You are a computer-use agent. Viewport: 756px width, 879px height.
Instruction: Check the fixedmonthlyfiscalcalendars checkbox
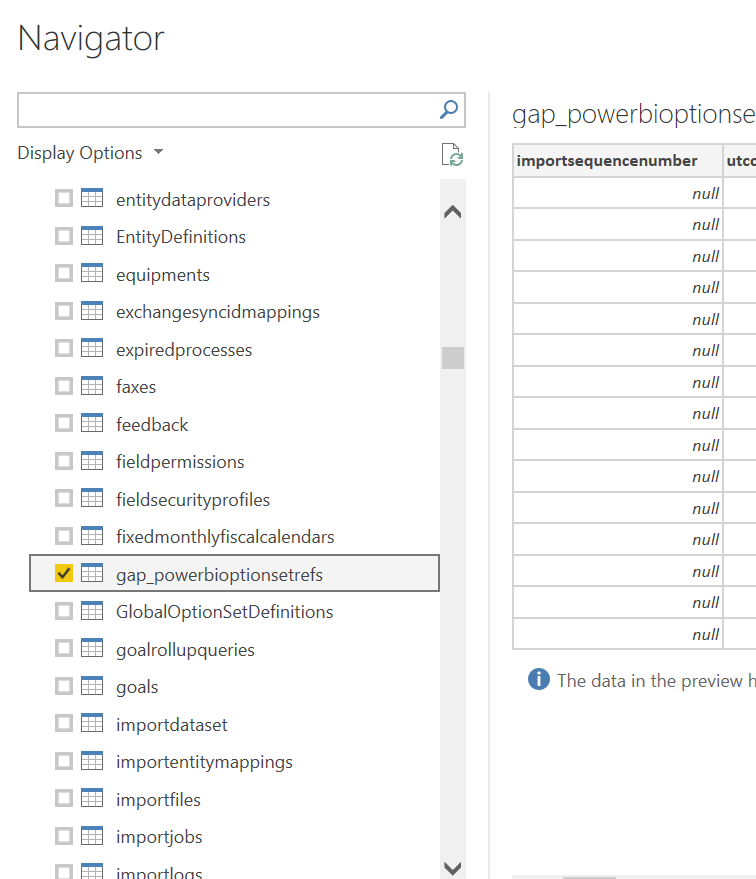pos(64,536)
